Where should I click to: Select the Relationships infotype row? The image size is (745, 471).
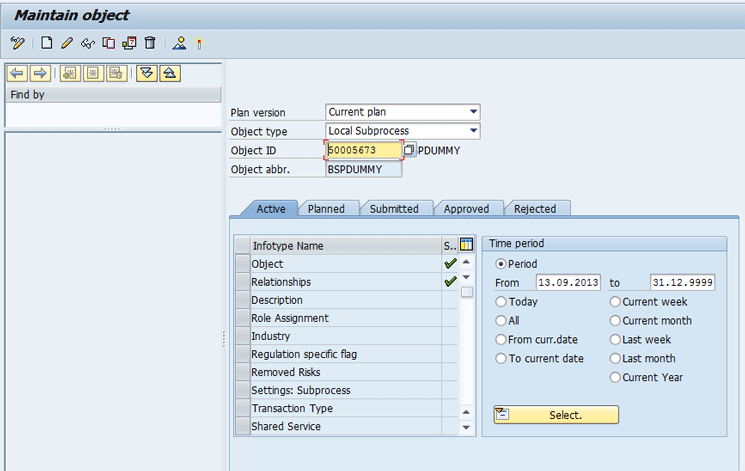346,282
